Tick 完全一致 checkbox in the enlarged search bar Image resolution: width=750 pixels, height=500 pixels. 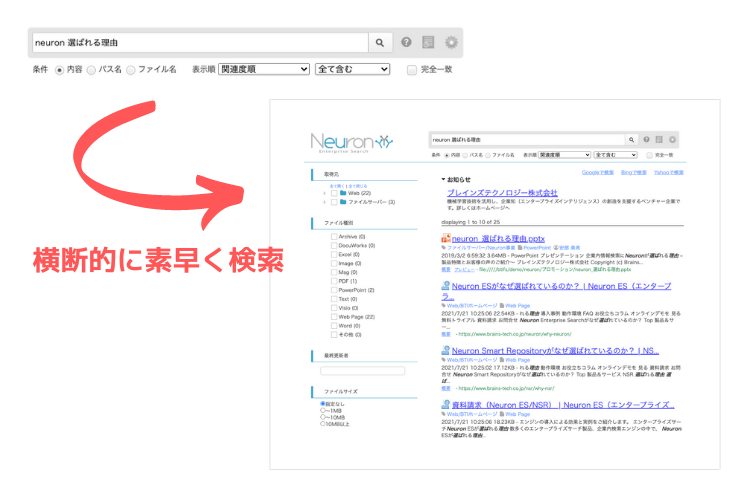411,70
